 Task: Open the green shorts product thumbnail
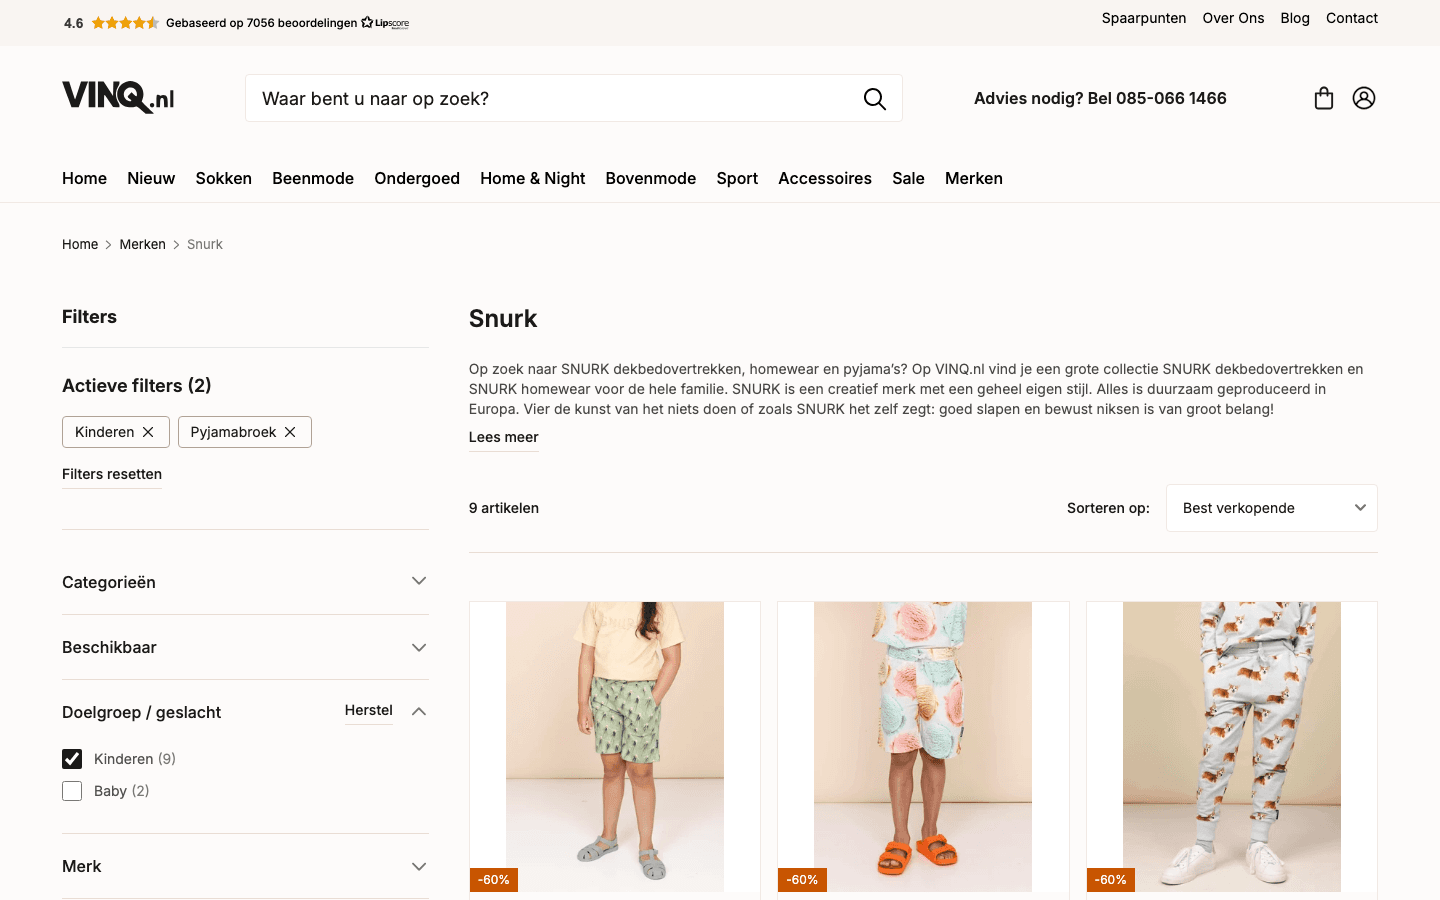tap(615, 747)
